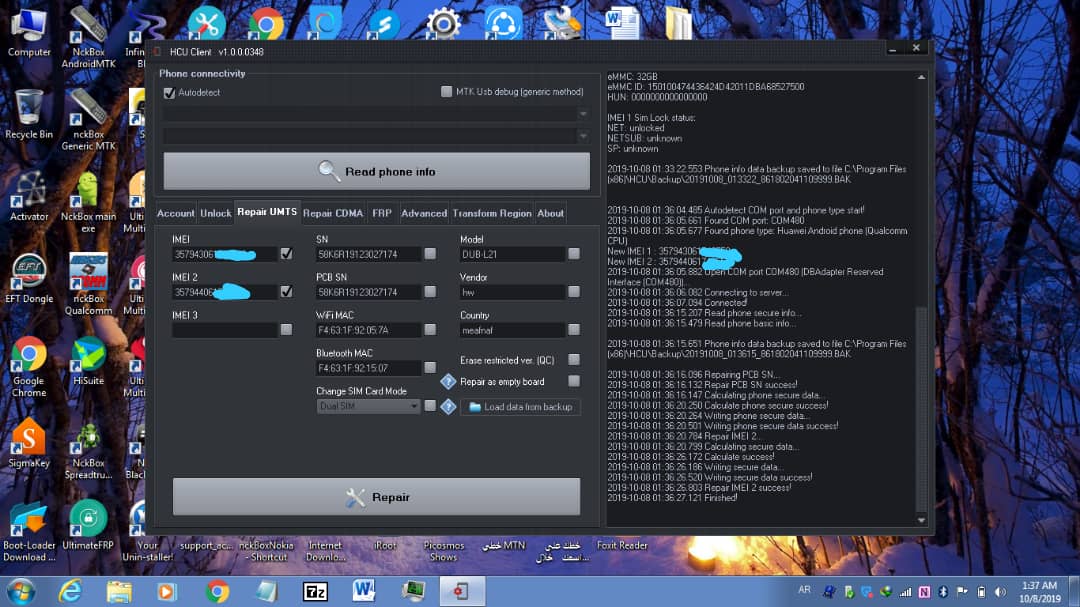Image resolution: width=1080 pixels, height=607 pixels.
Task: Select the Repair UMTS tab
Action: pos(267,212)
